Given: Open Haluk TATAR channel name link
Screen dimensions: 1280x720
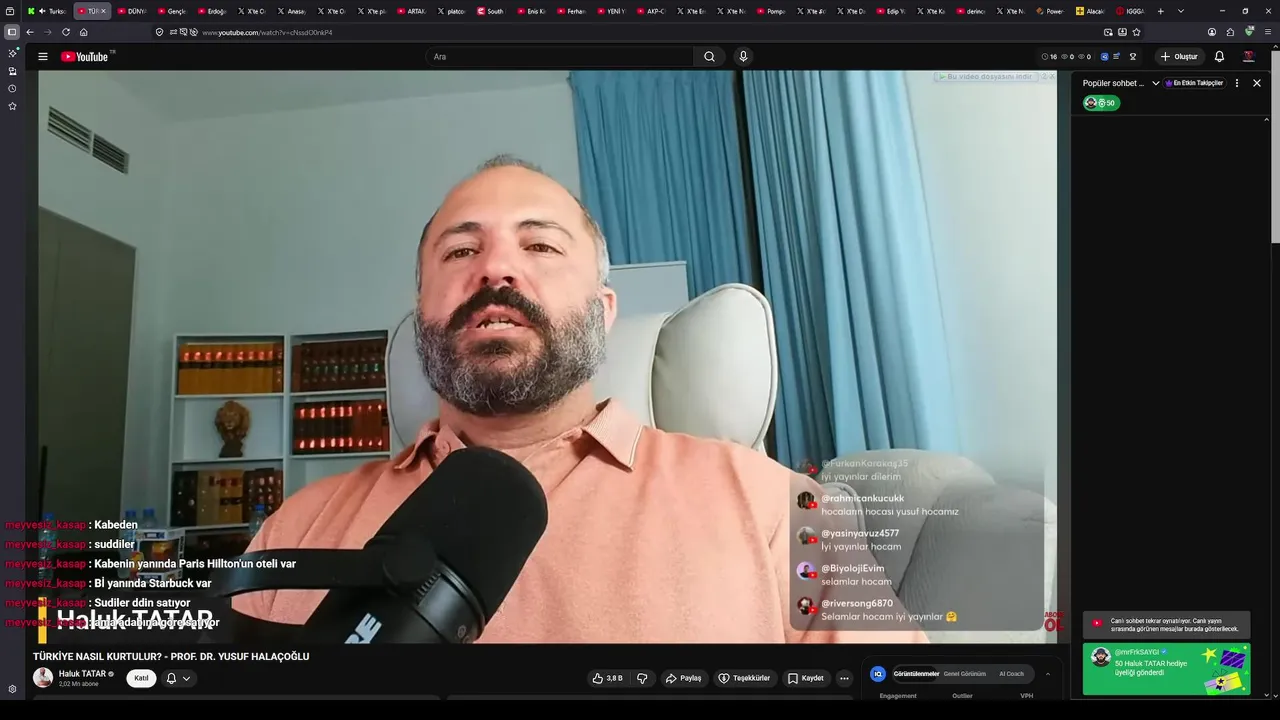Looking at the screenshot, I should tap(82, 674).
